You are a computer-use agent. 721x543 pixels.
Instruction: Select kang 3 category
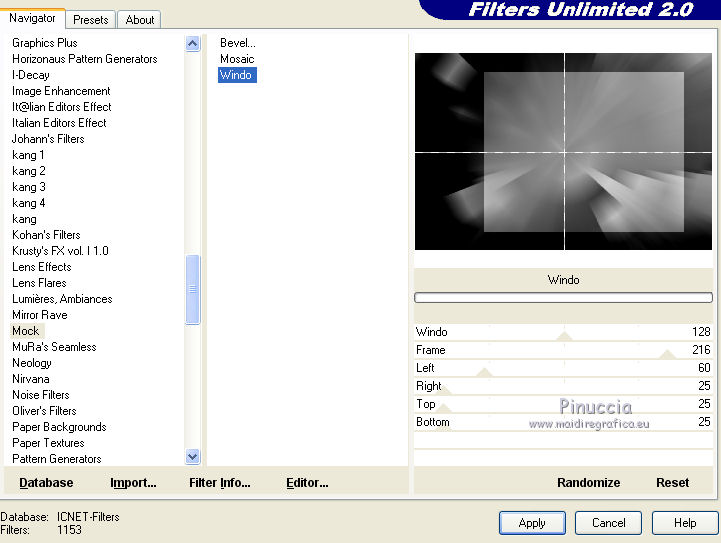coord(29,187)
